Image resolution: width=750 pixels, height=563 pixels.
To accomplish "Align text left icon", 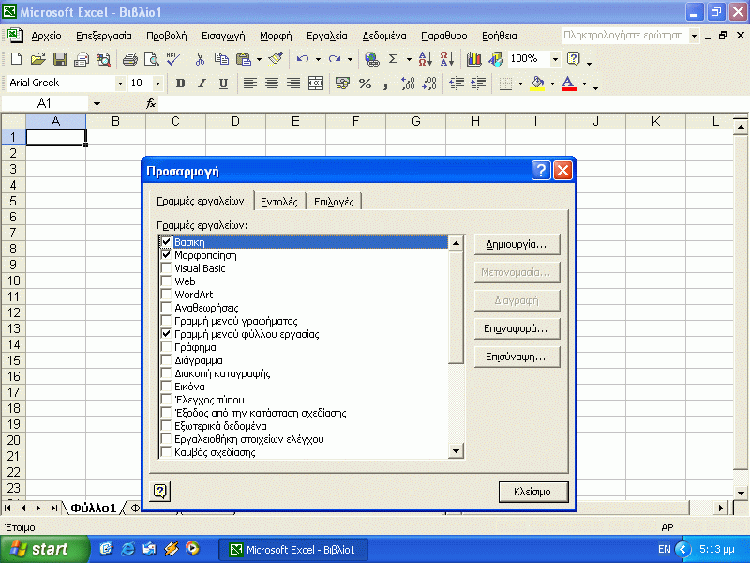I will tap(250, 83).
